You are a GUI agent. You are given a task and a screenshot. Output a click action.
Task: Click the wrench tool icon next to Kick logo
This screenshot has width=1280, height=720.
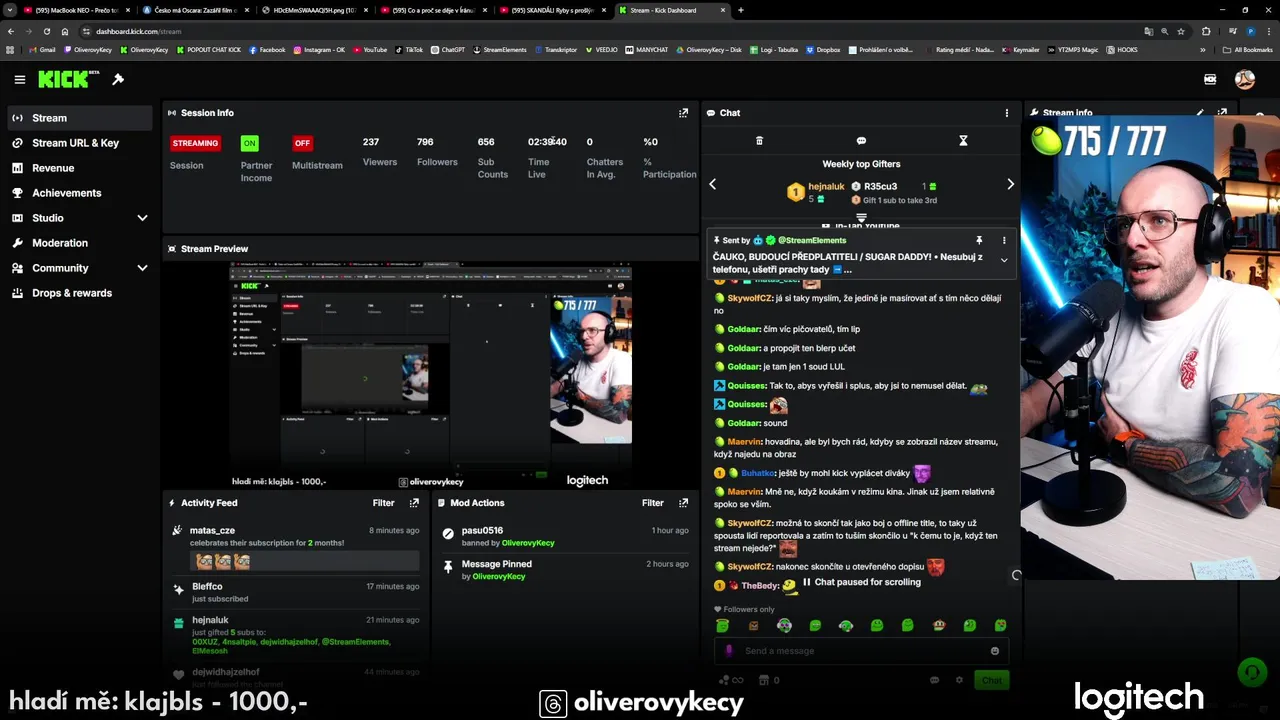tap(118, 79)
